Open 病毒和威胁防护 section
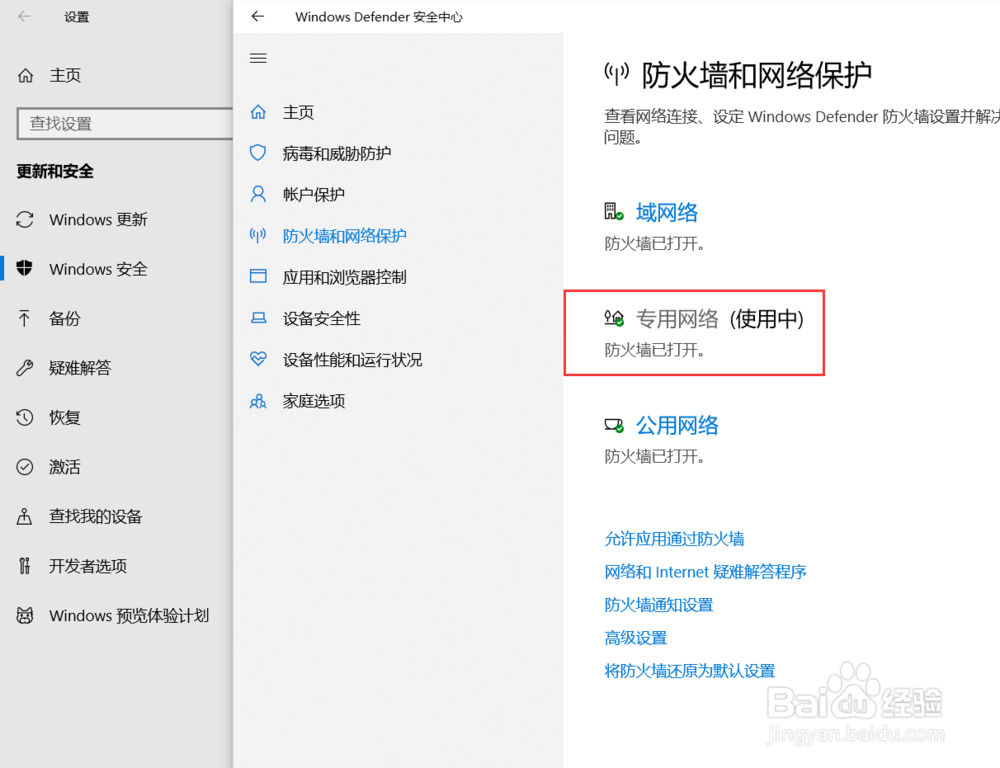 pos(337,153)
